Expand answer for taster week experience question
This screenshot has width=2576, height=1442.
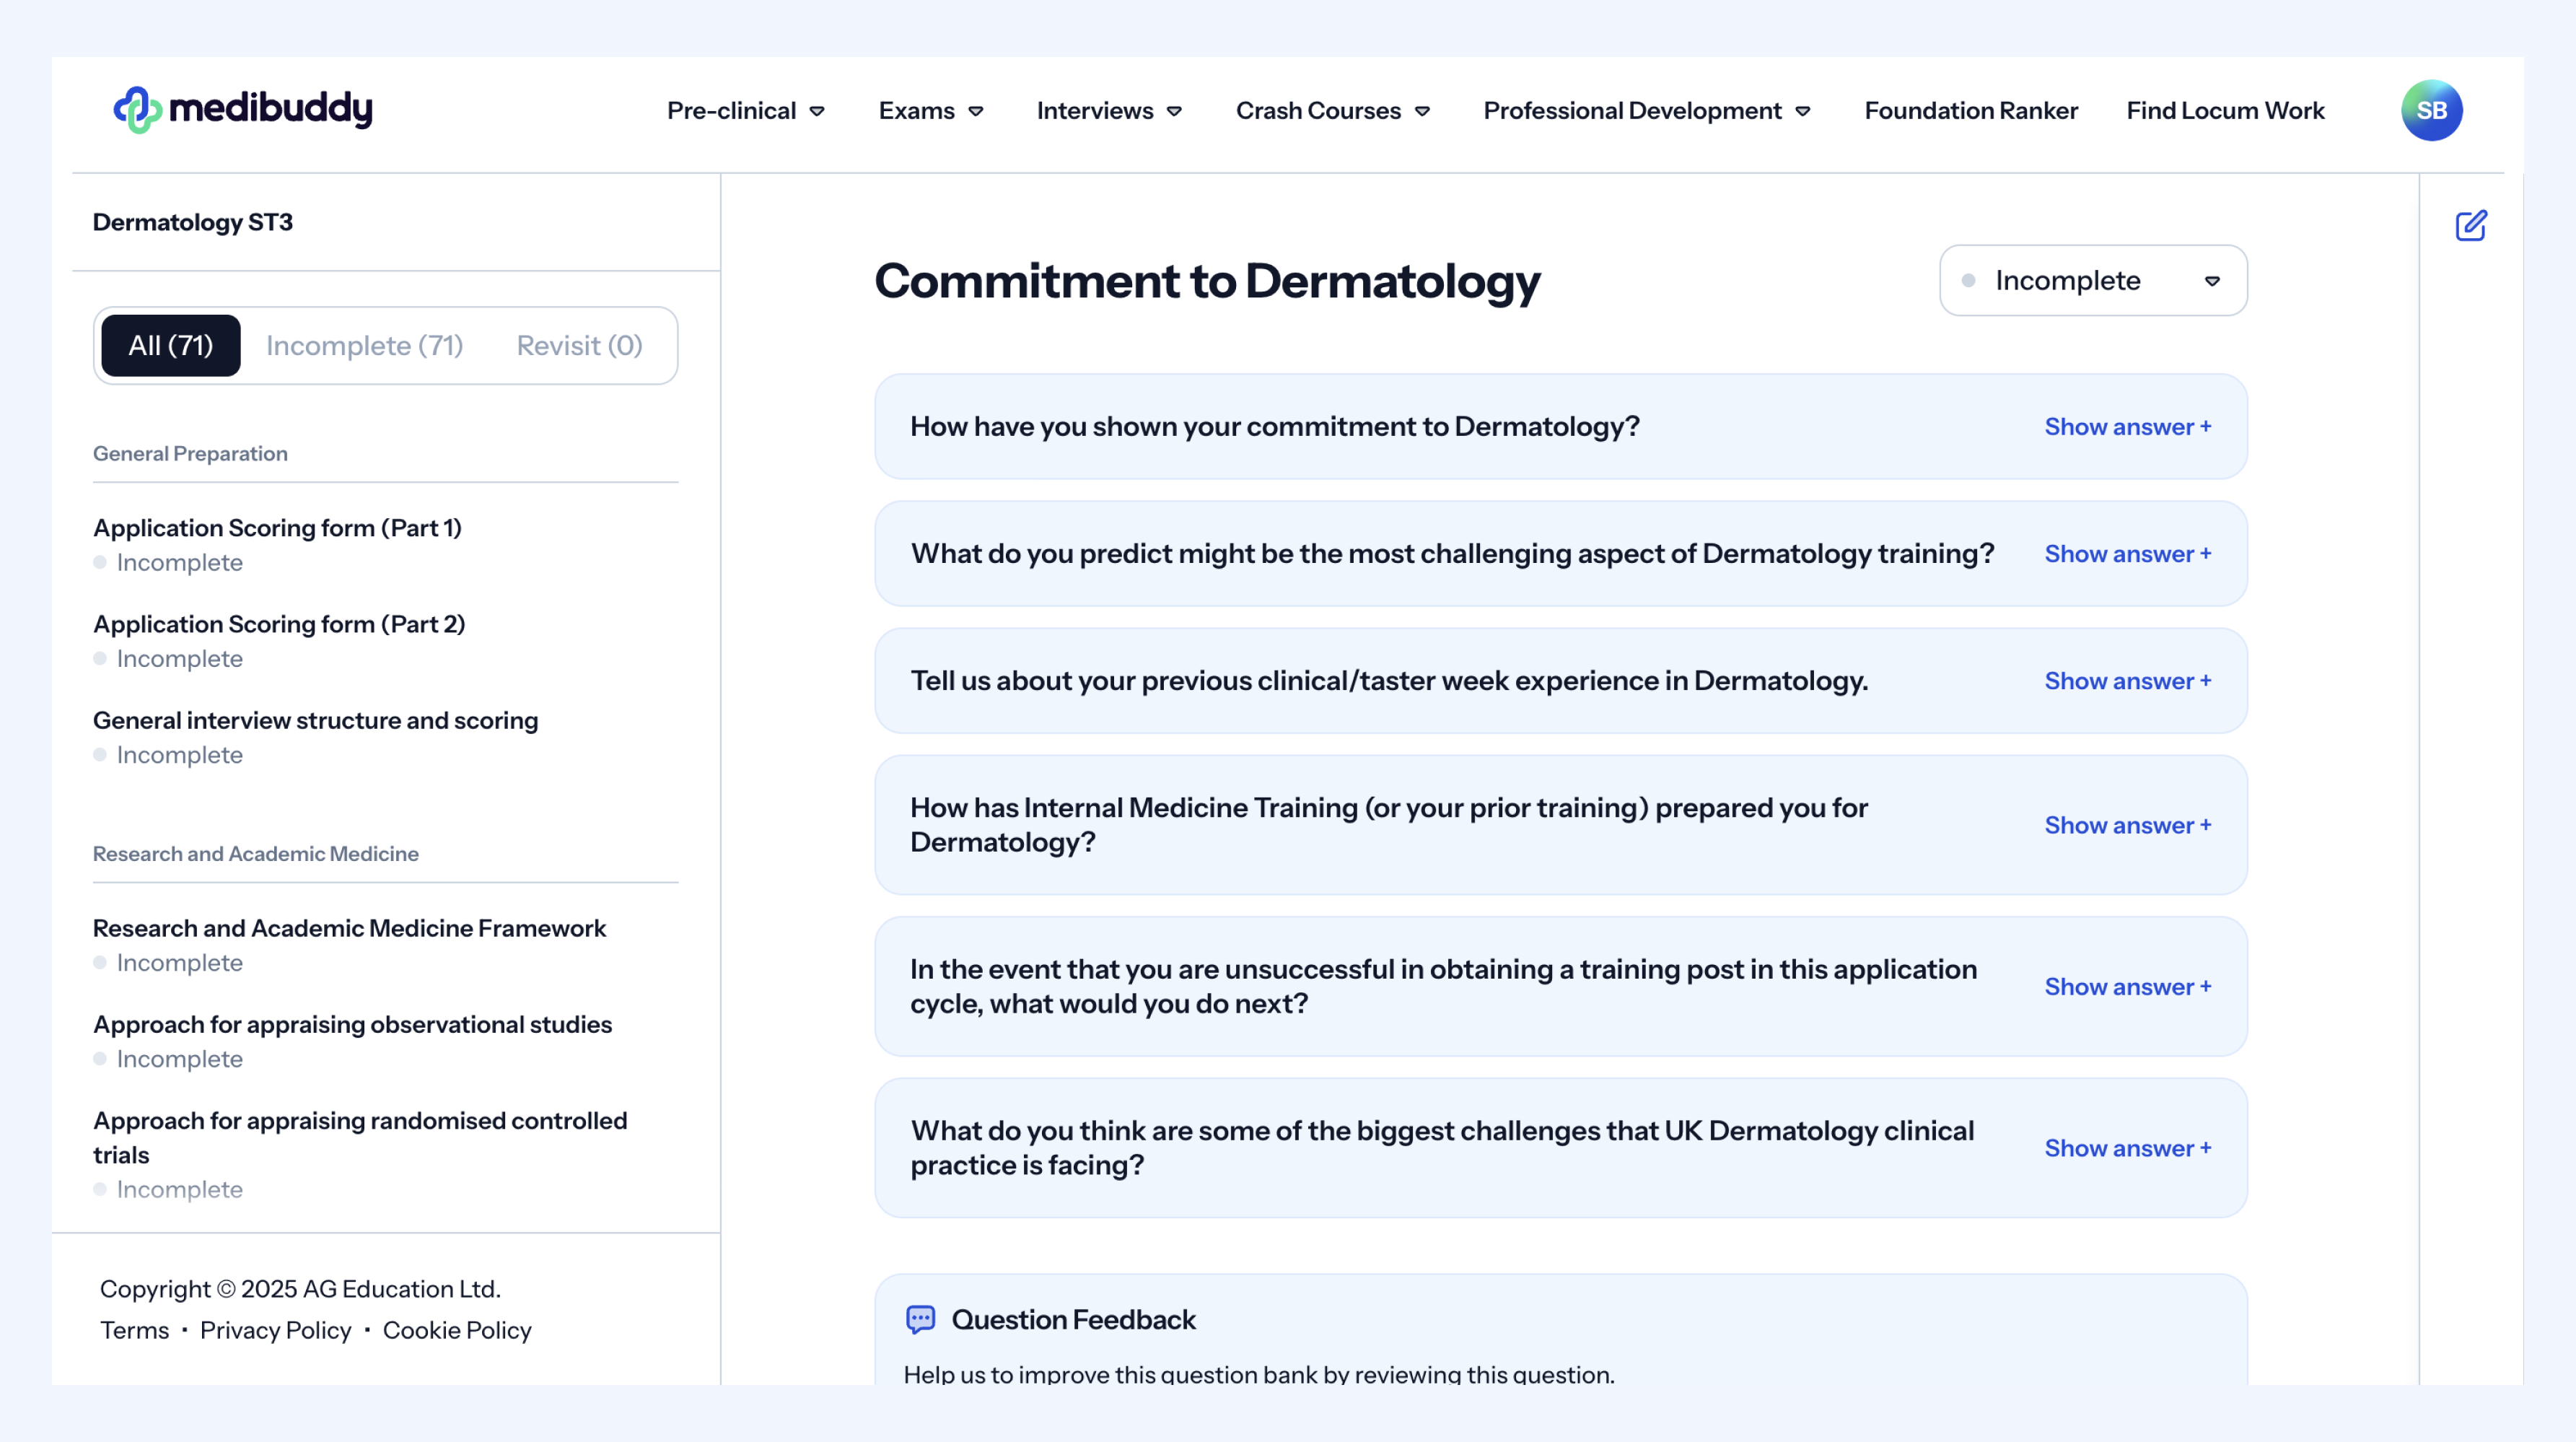pos(2127,681)
